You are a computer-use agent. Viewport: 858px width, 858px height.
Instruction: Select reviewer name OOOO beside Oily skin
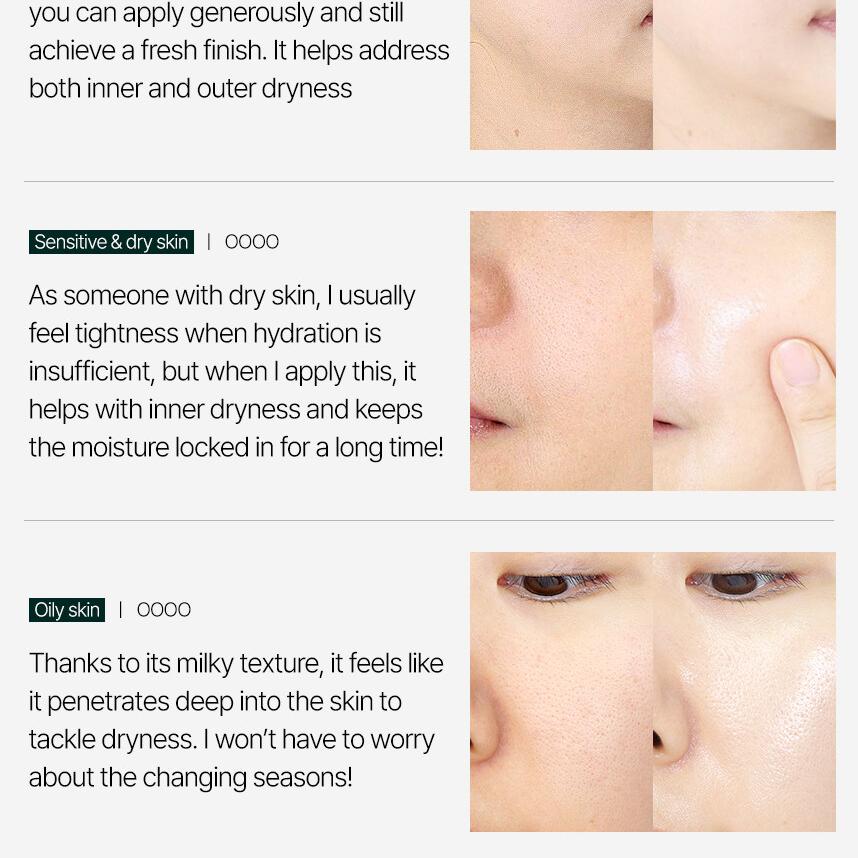pos(164,610)
